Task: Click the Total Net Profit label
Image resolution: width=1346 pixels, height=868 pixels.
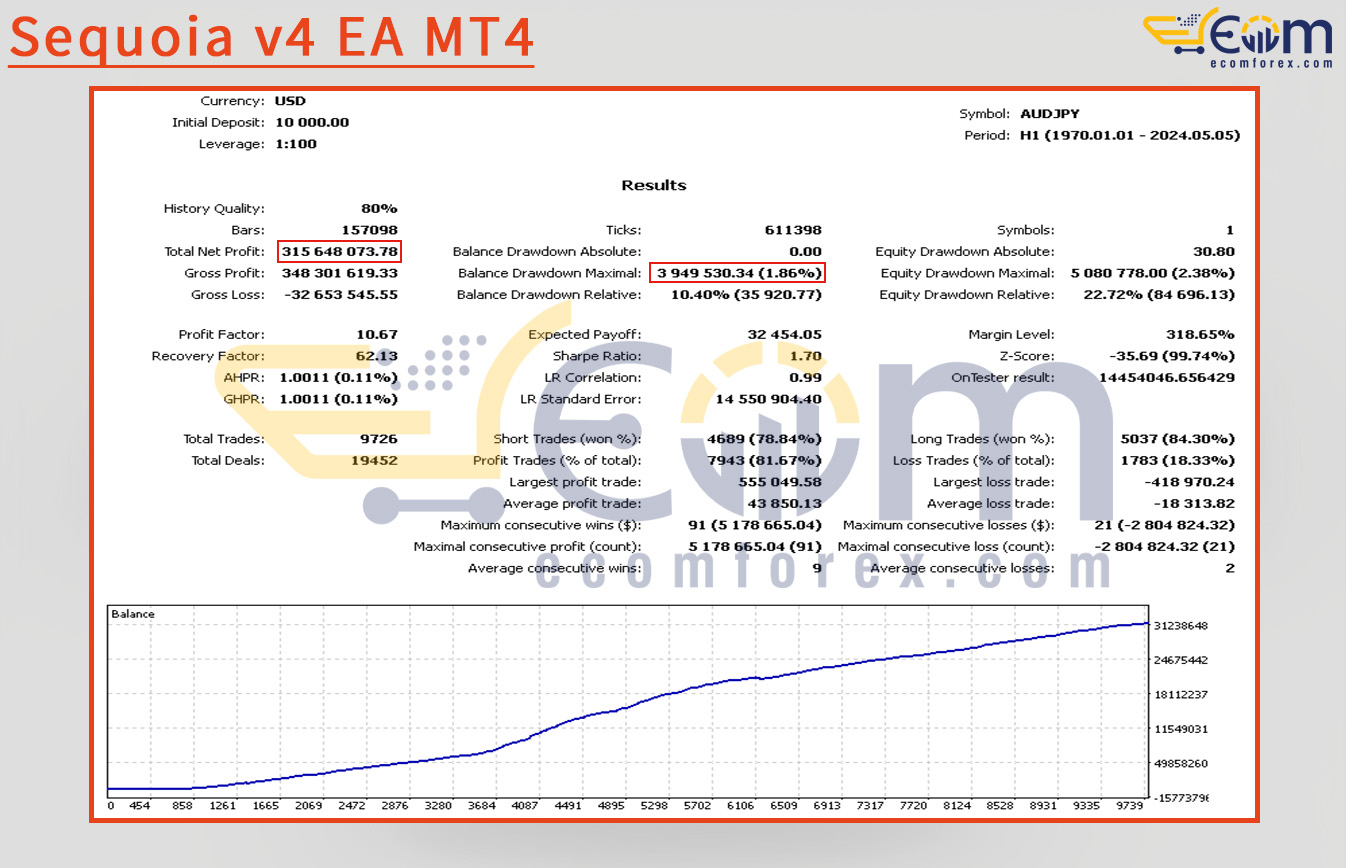Action: click(x=214, y=252)
